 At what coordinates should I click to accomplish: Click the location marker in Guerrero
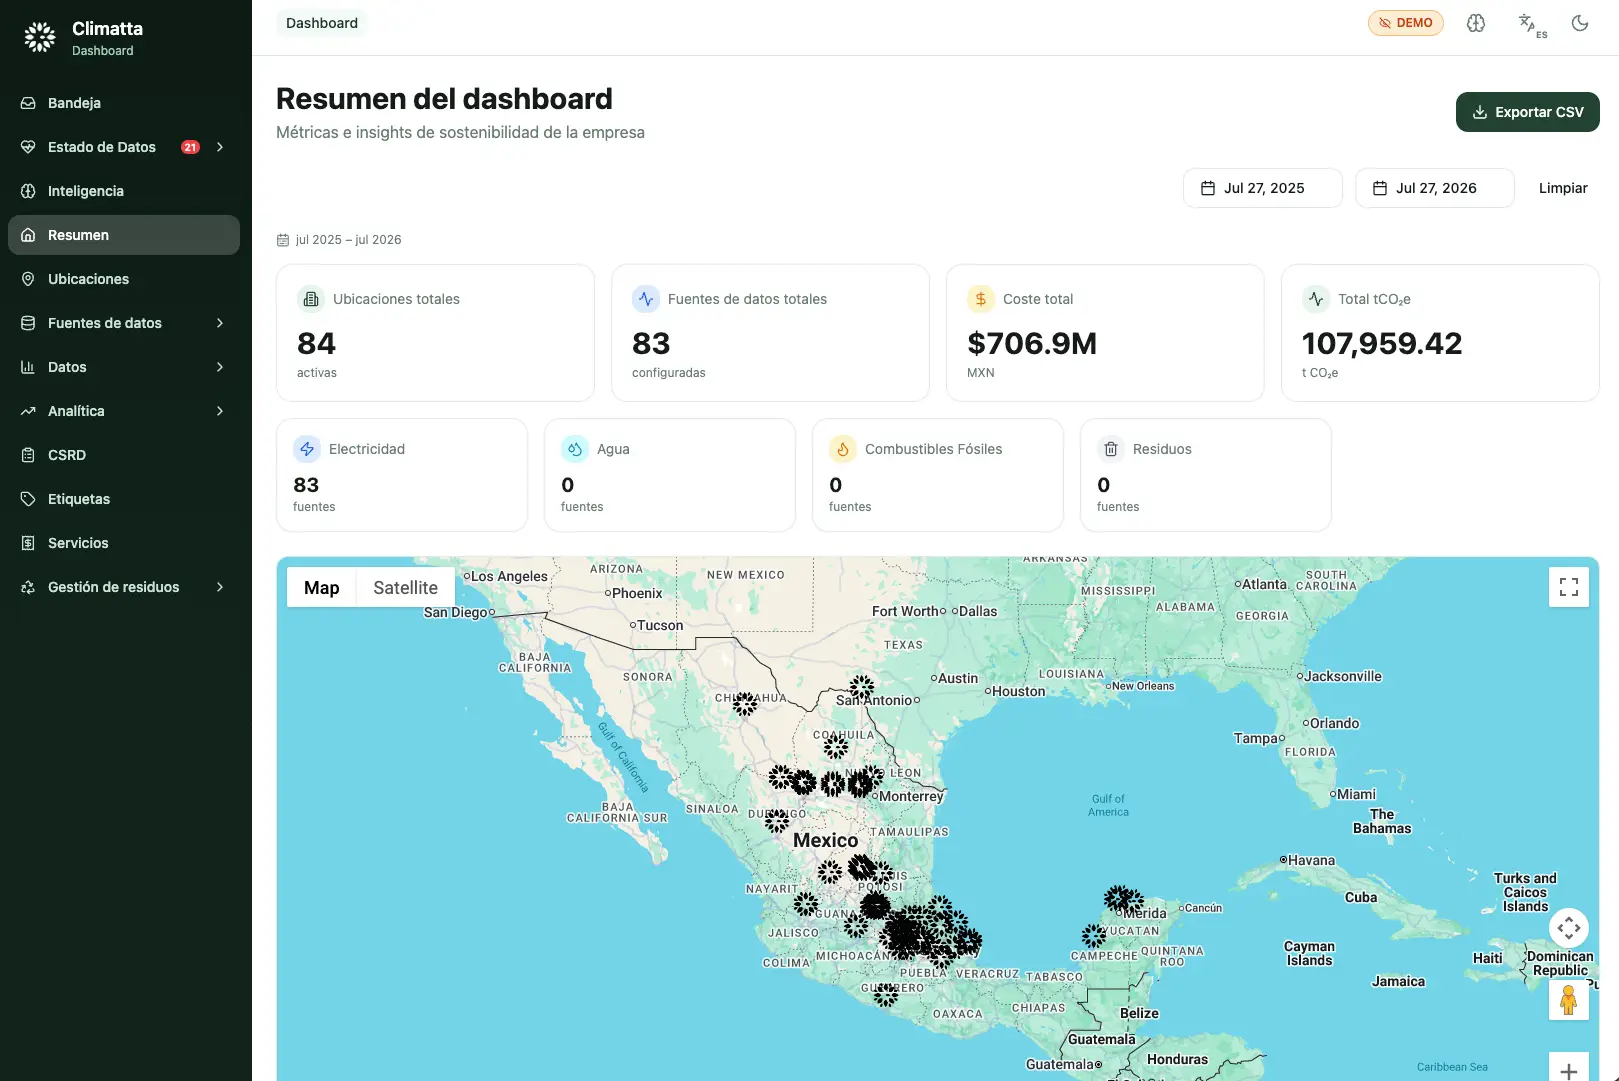(x=886, y=995)
